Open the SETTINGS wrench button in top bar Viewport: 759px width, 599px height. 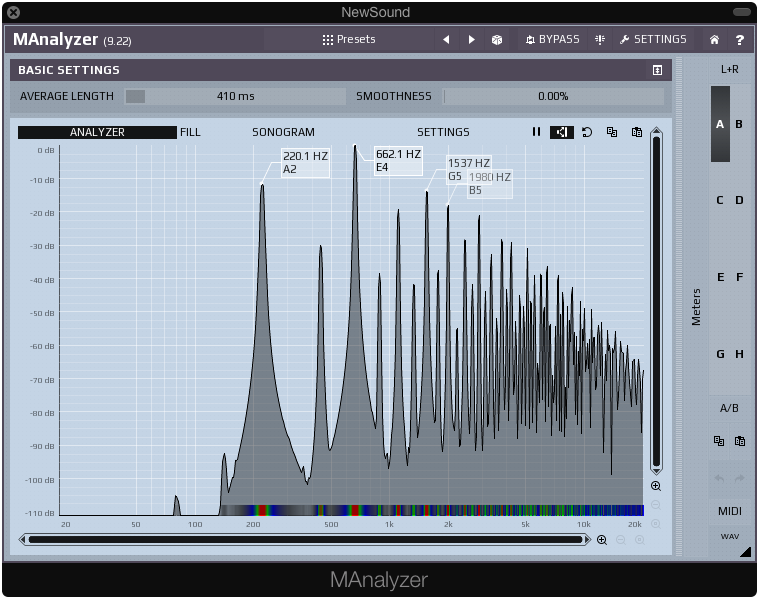[653, 39]
